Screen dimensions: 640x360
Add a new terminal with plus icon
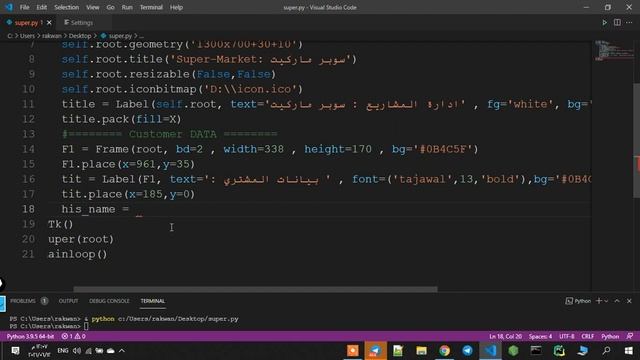pyautogui.click(x=599, y=301)
